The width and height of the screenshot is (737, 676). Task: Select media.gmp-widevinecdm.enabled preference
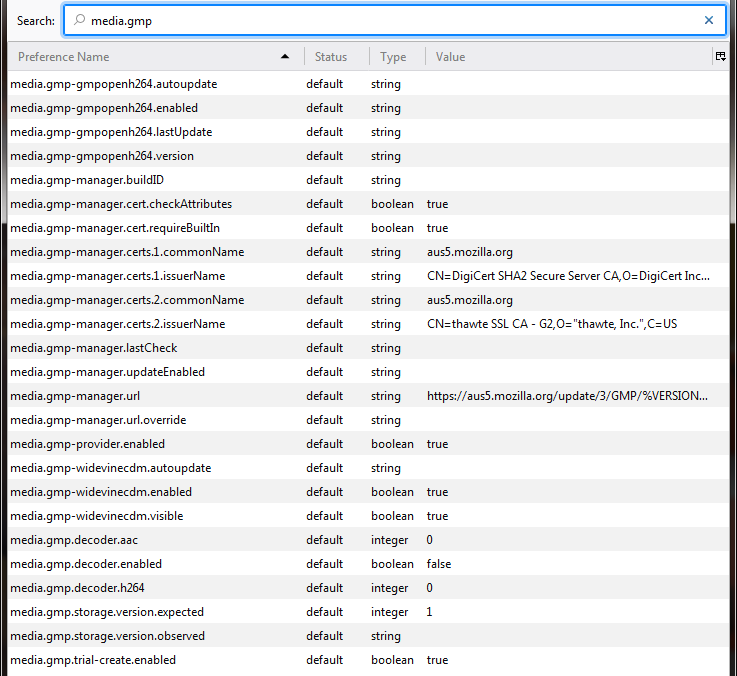[101, 491]
